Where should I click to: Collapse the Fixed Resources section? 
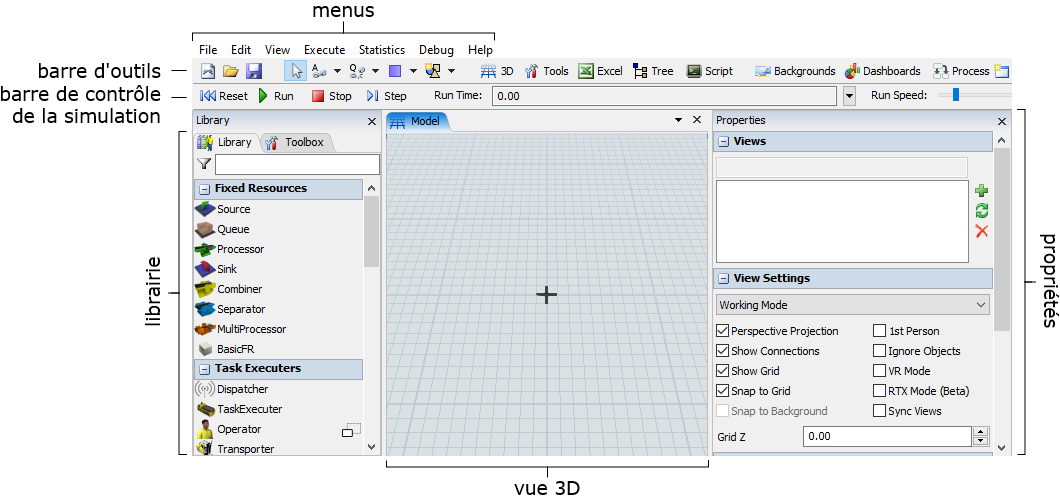tap(204, 189)
